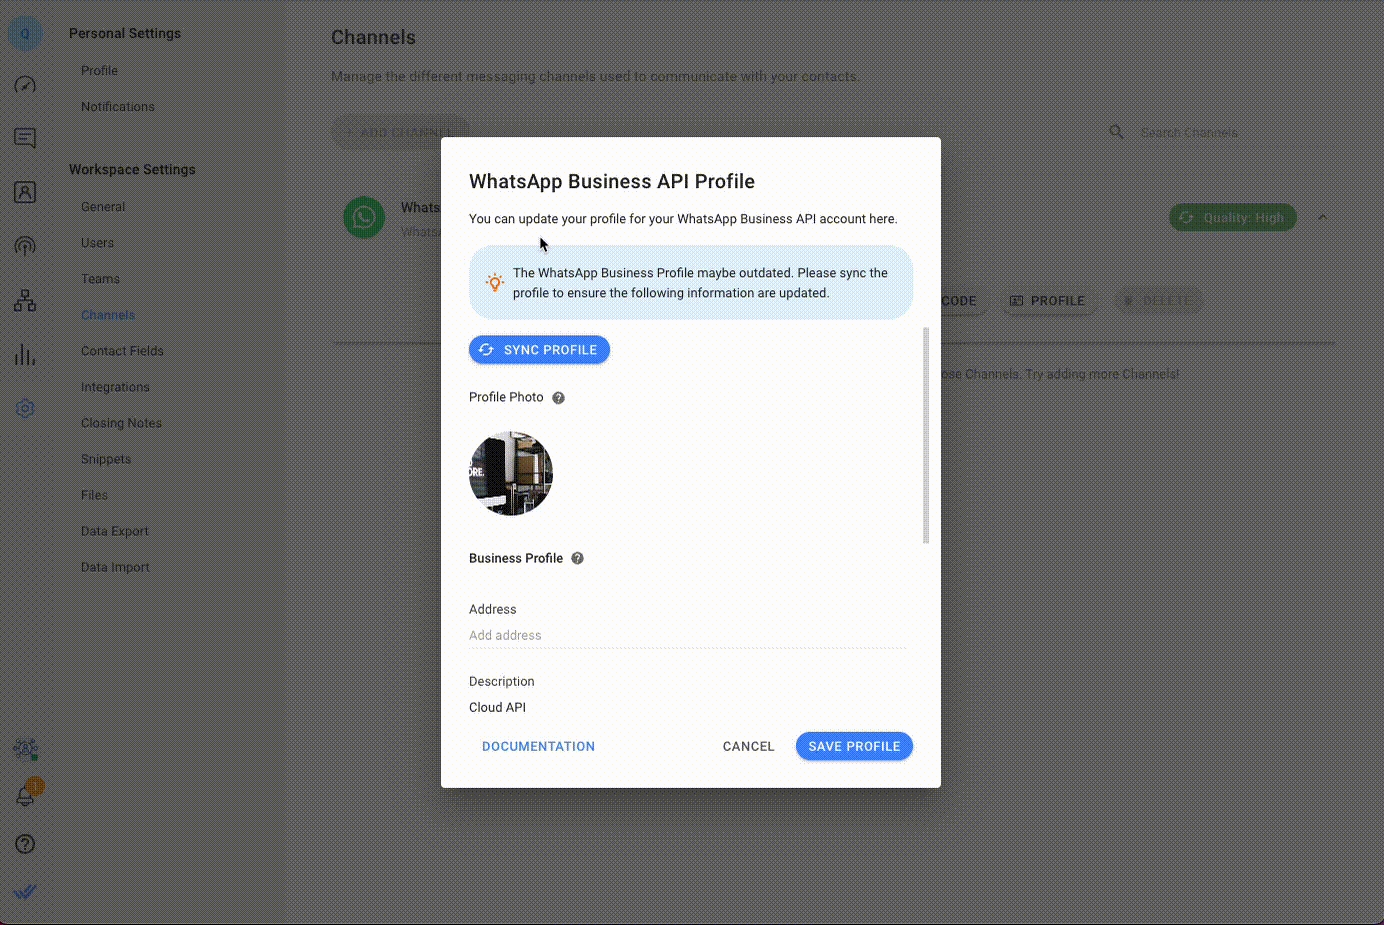
Task: Collapse the WhatsApp channel chevron
Action: point(1322,217)
